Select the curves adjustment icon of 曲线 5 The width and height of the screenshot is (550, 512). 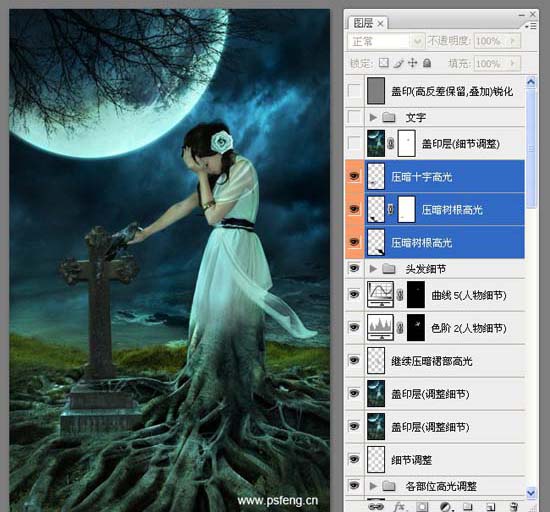380,295
